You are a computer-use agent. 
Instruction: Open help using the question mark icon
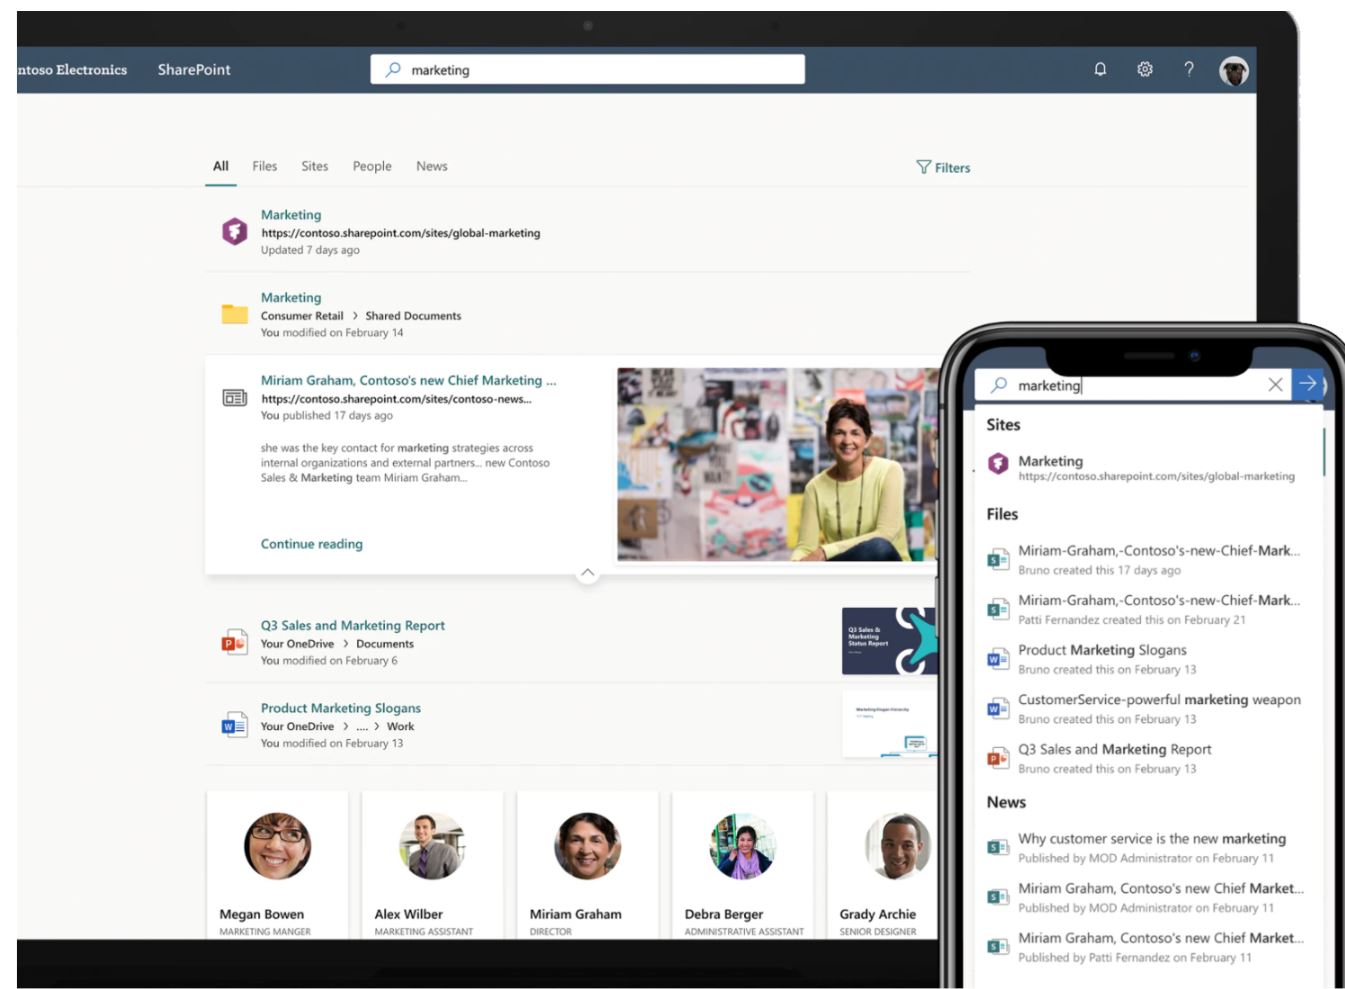tap(1188, 69)
